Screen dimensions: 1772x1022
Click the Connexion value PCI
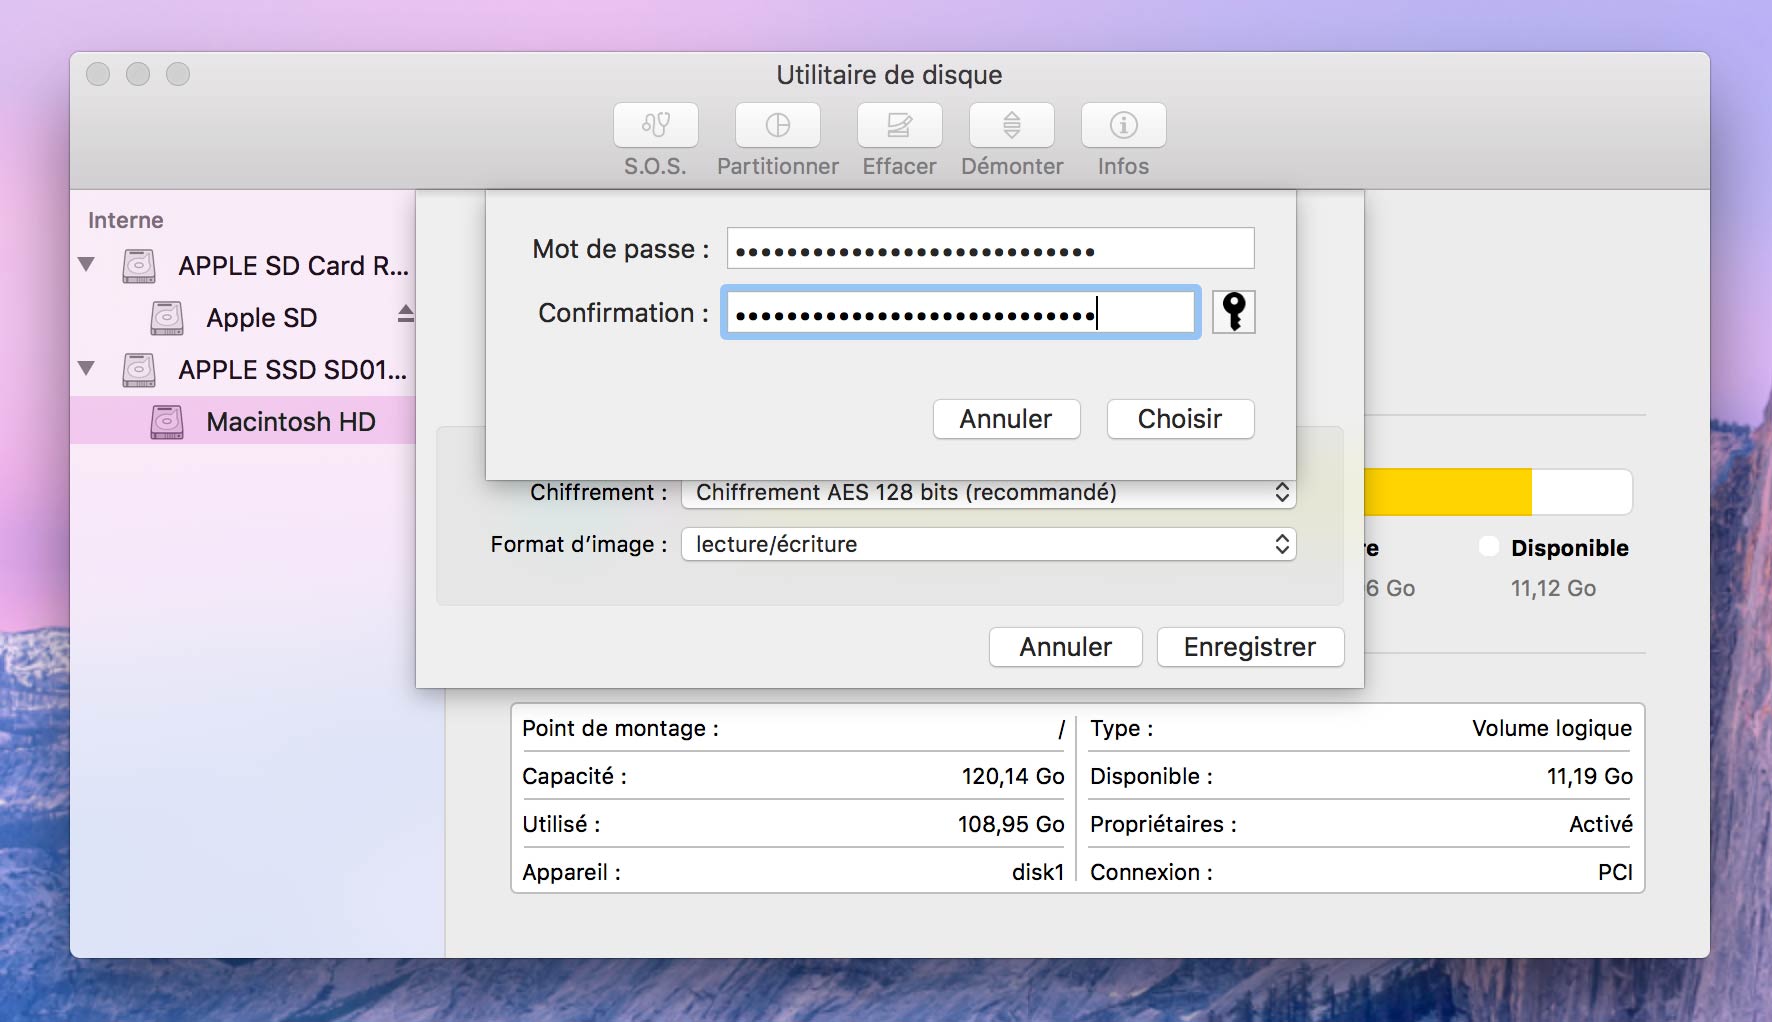1615,872
